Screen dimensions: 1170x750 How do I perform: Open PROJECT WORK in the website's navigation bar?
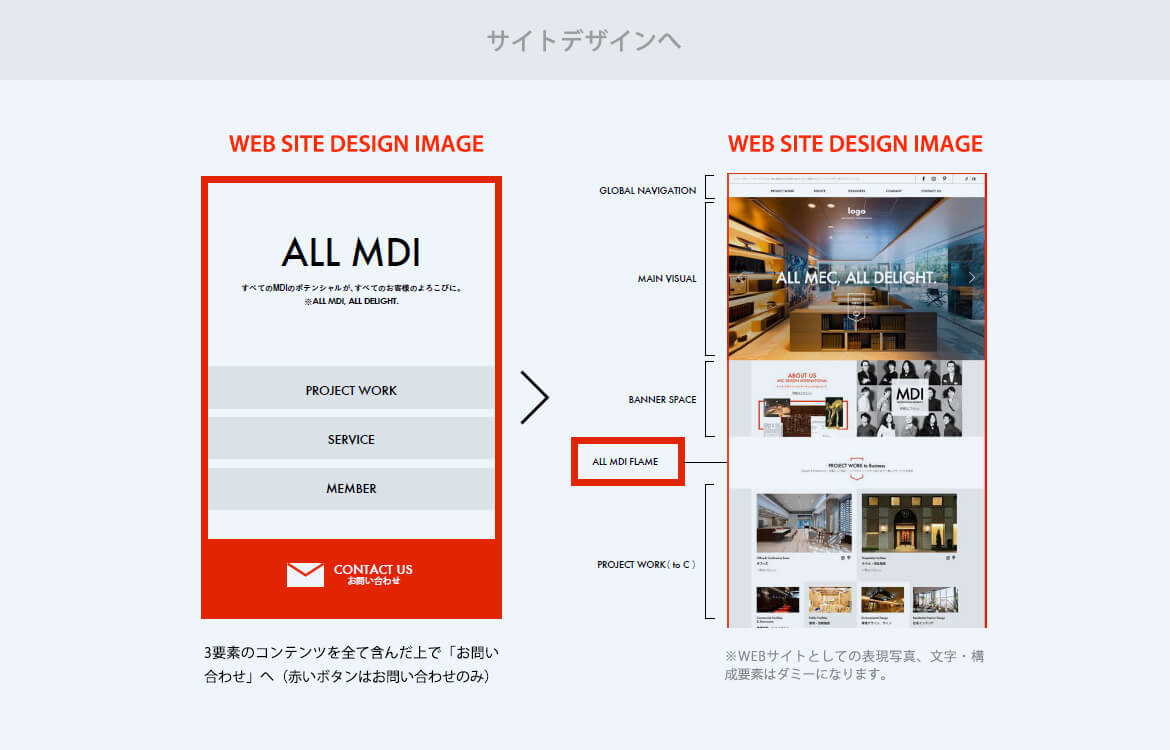tap(782, 191)
